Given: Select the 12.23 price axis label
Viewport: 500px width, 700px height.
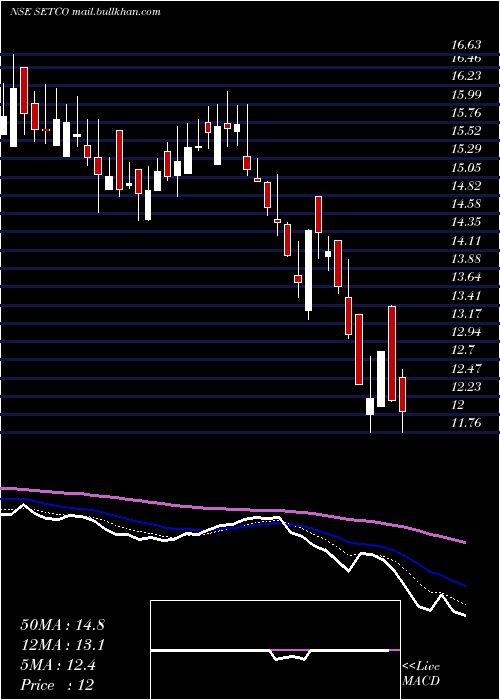Looking at the screenshot, I should (466, 387).
